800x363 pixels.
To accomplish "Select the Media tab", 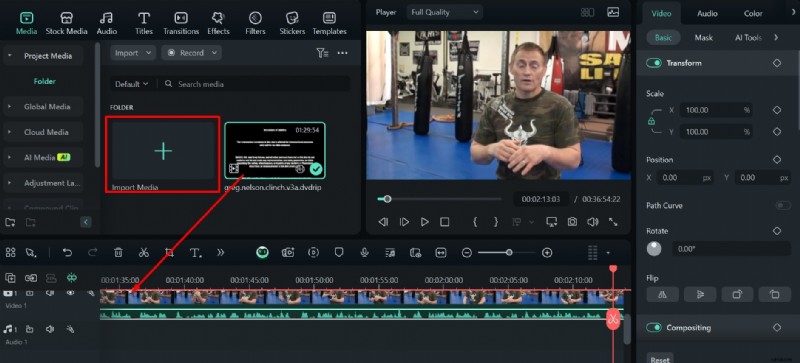I will tap(27, 23).
